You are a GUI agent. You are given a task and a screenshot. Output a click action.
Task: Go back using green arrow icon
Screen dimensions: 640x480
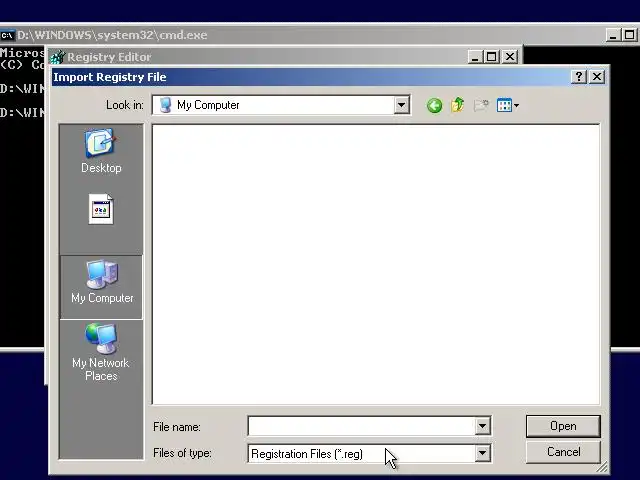coord(434,106)
